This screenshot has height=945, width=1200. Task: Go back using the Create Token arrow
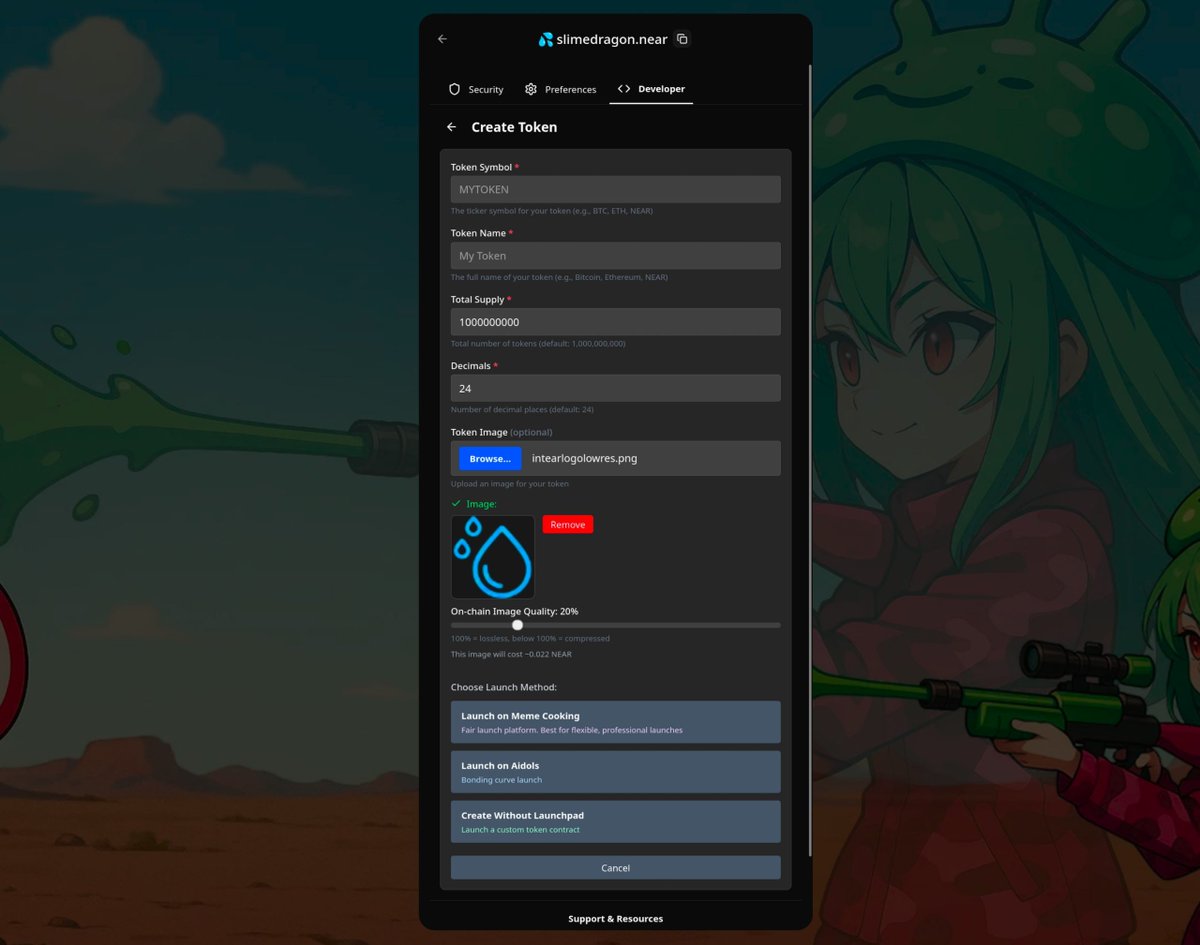(451, 127)
